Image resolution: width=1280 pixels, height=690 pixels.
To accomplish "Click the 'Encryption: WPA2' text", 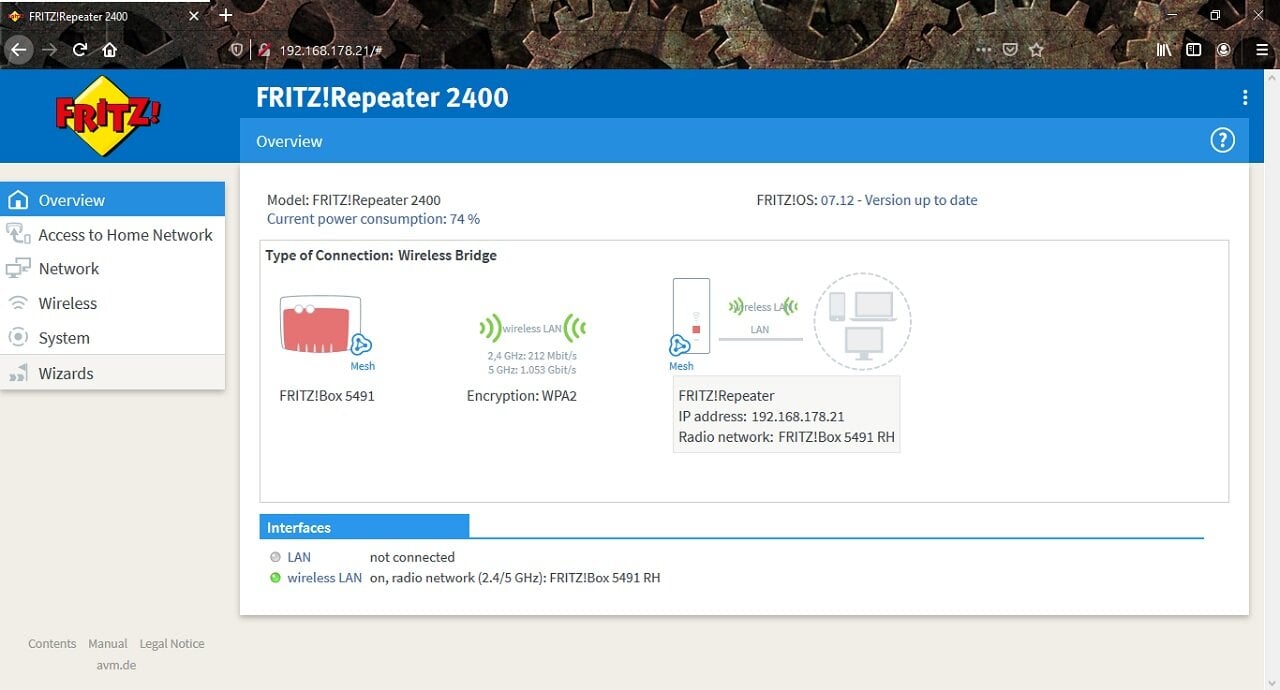I will (x=522, y=396).
